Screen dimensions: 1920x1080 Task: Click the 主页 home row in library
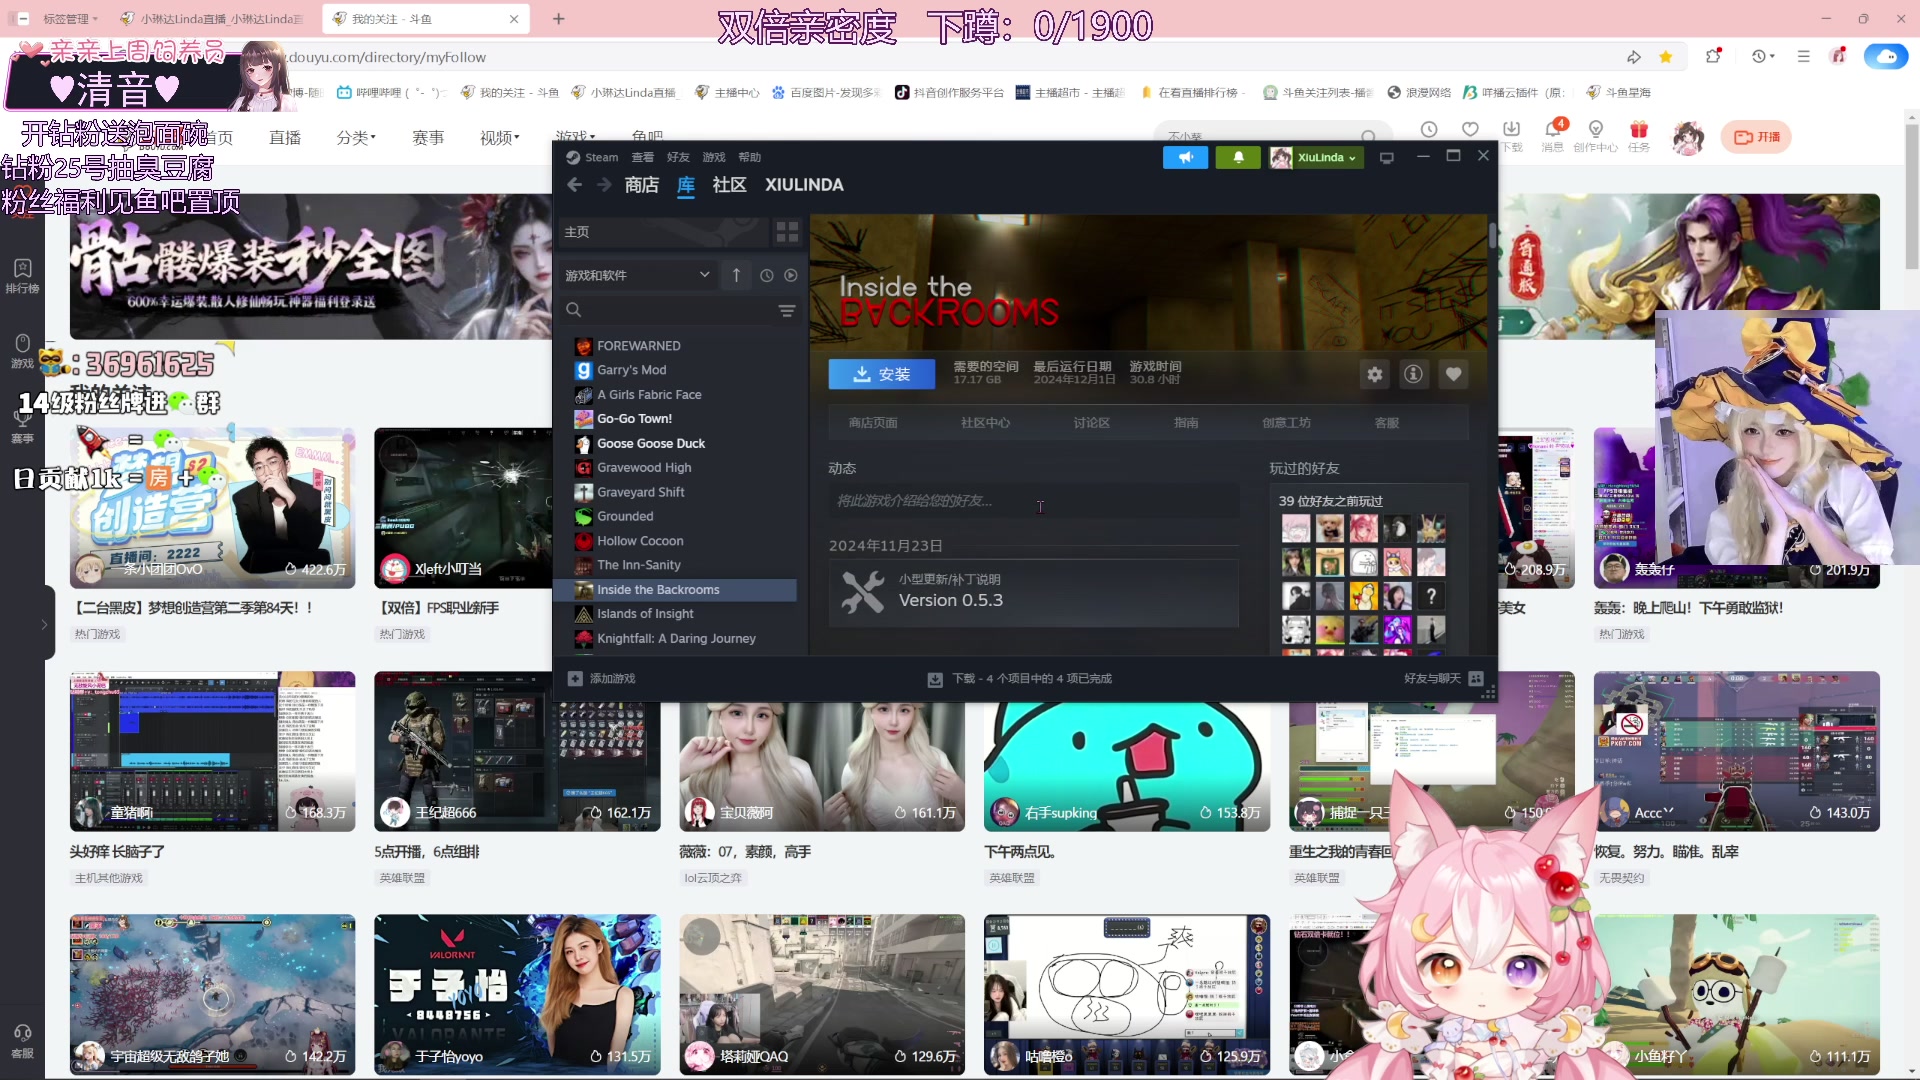click(x=664, y=232)
